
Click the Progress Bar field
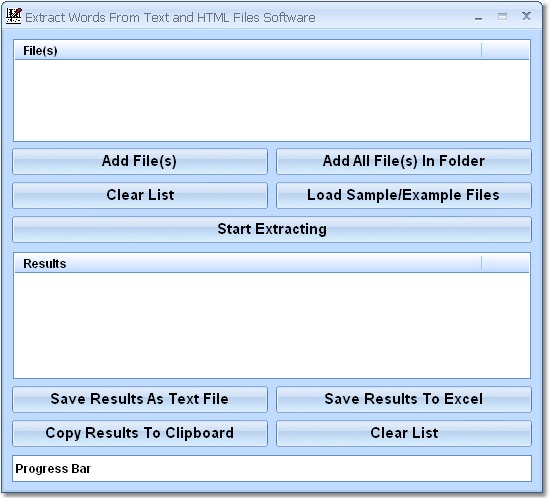pyautogui.click(x=272, y=469)
